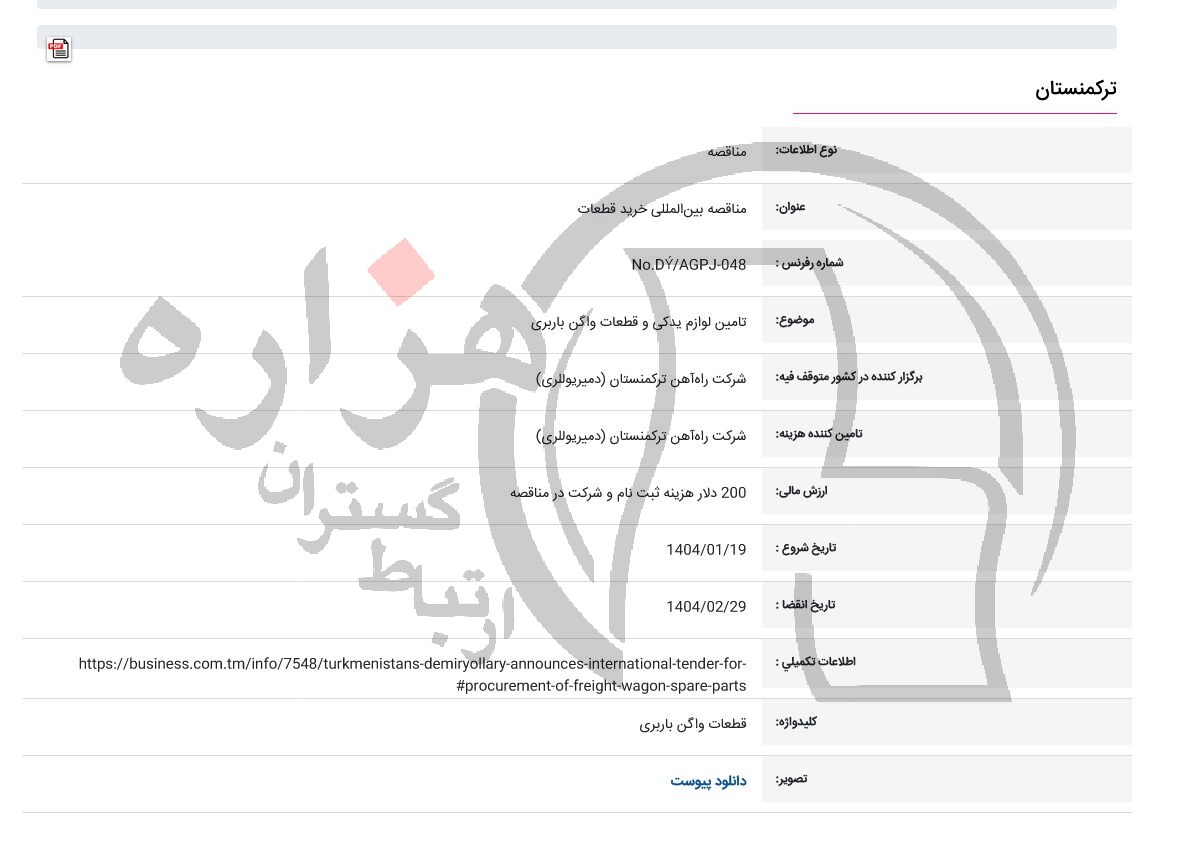Click the شماره رفرنس label cell

[x=809, y=263]
